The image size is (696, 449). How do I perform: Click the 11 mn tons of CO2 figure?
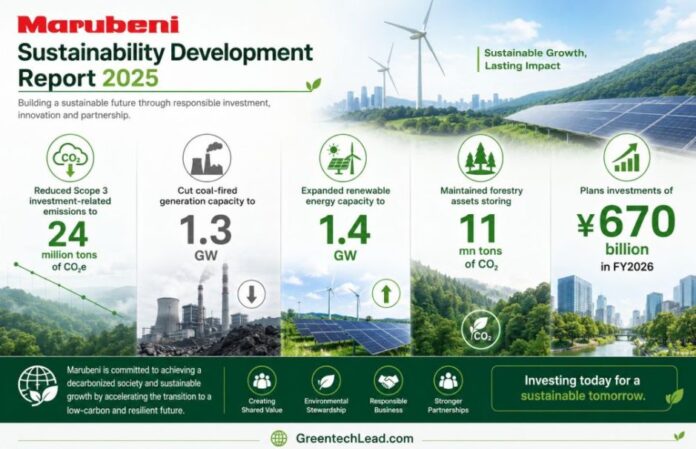(x=480, y=242)
